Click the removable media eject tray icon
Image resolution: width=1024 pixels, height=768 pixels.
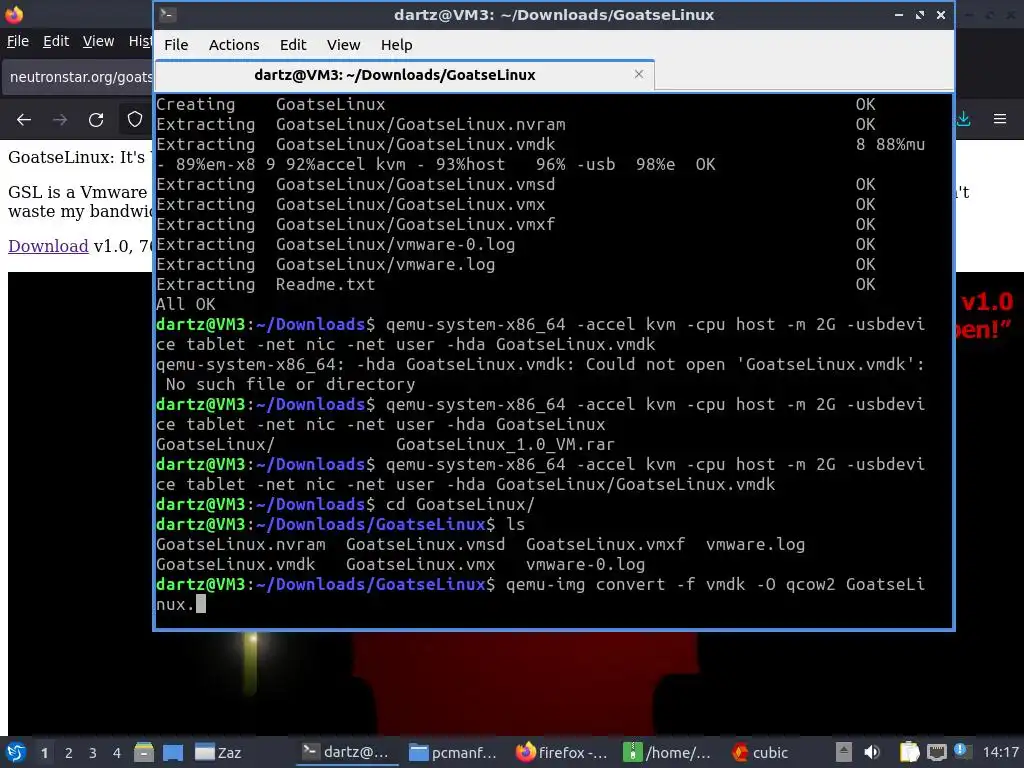(x=843, y=752)
